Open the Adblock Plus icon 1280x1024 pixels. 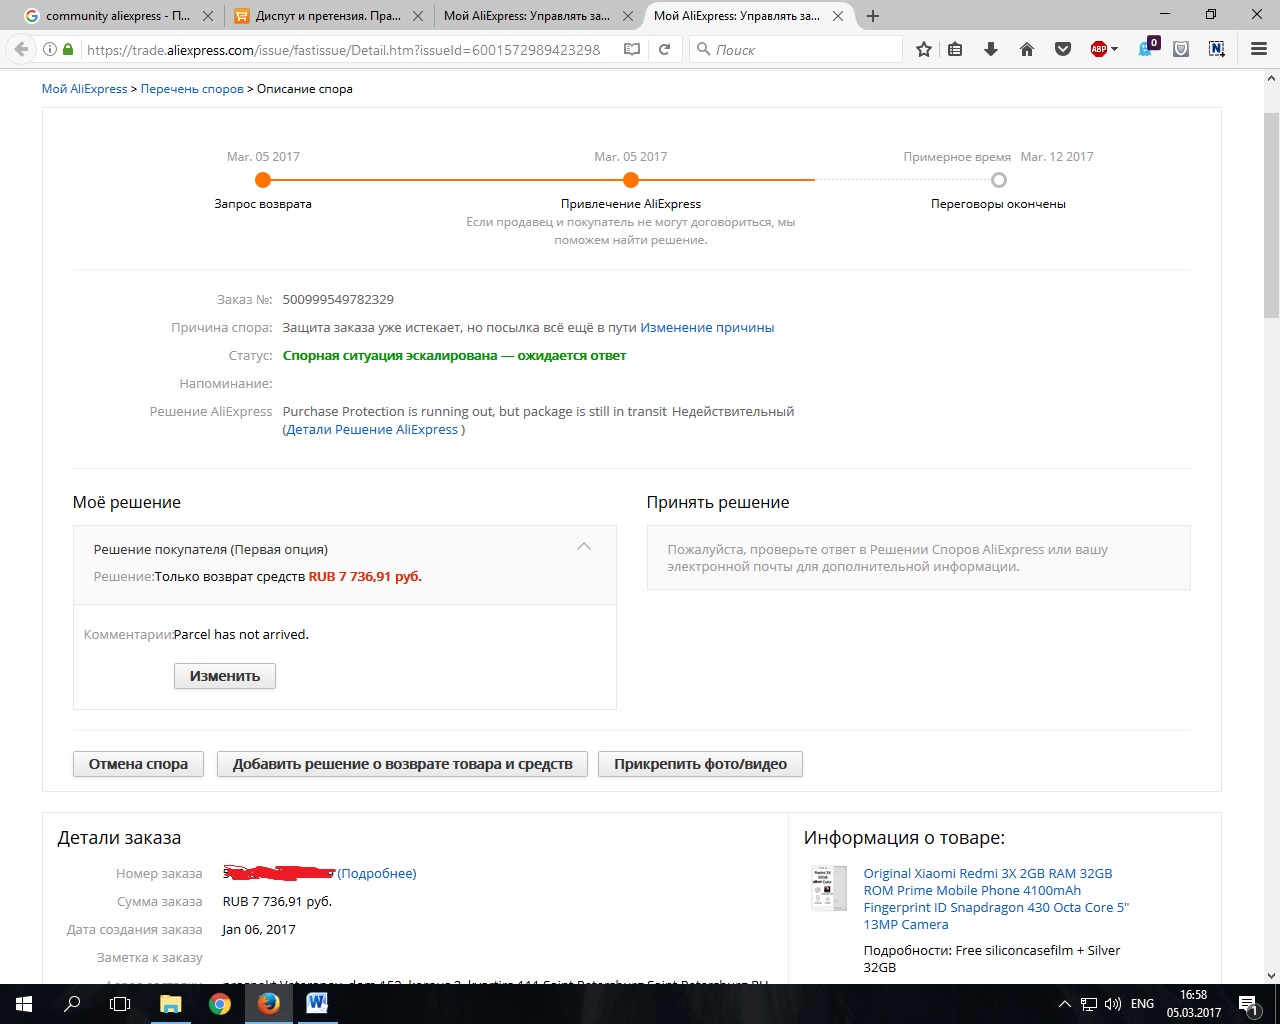[1099, 49]
